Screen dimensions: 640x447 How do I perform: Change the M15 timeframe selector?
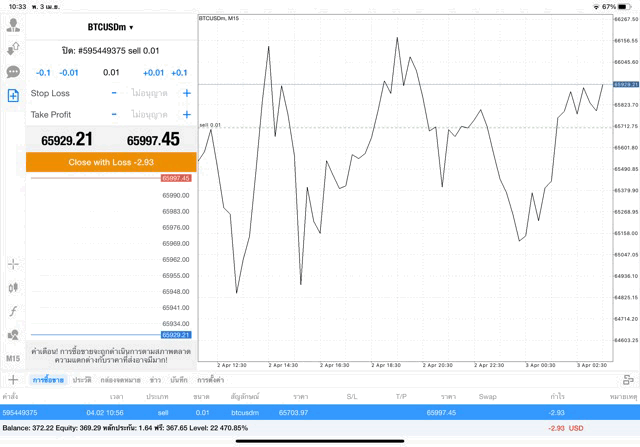[x=13, y=358]
